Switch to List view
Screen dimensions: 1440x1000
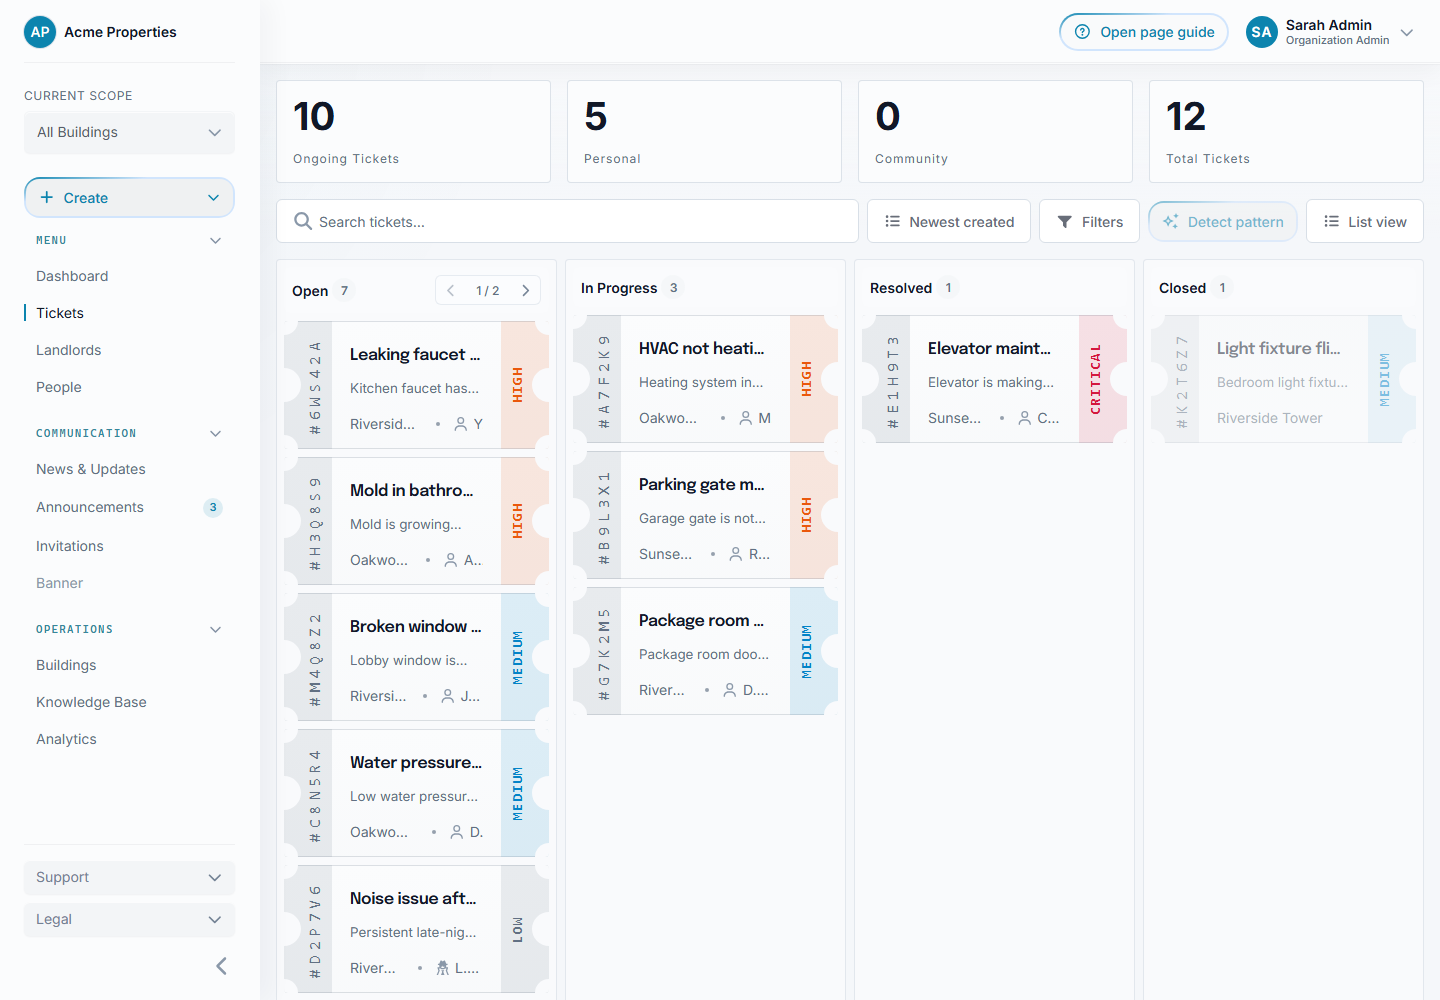(1365, 221)
